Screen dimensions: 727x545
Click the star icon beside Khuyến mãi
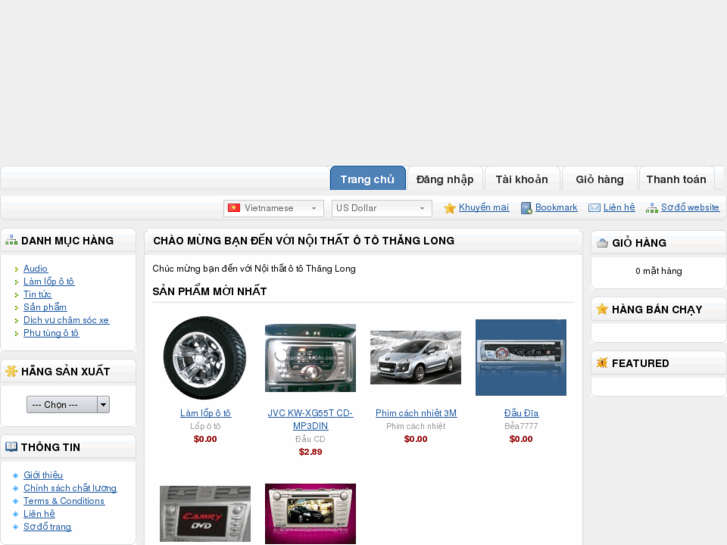[450, 208]
